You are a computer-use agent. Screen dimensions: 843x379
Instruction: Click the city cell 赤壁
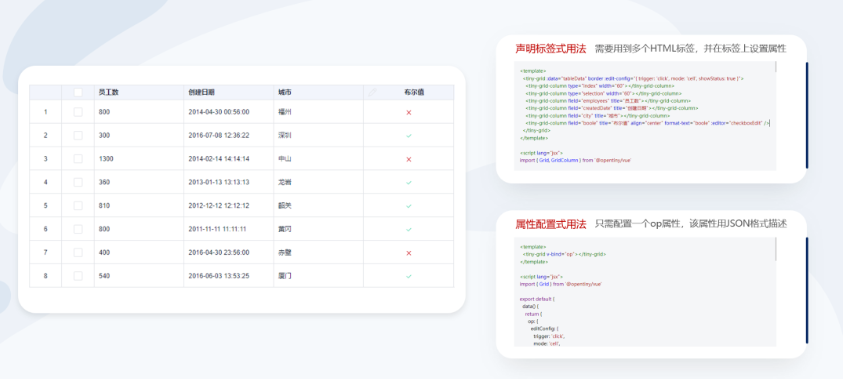click(x=284, y=253)
